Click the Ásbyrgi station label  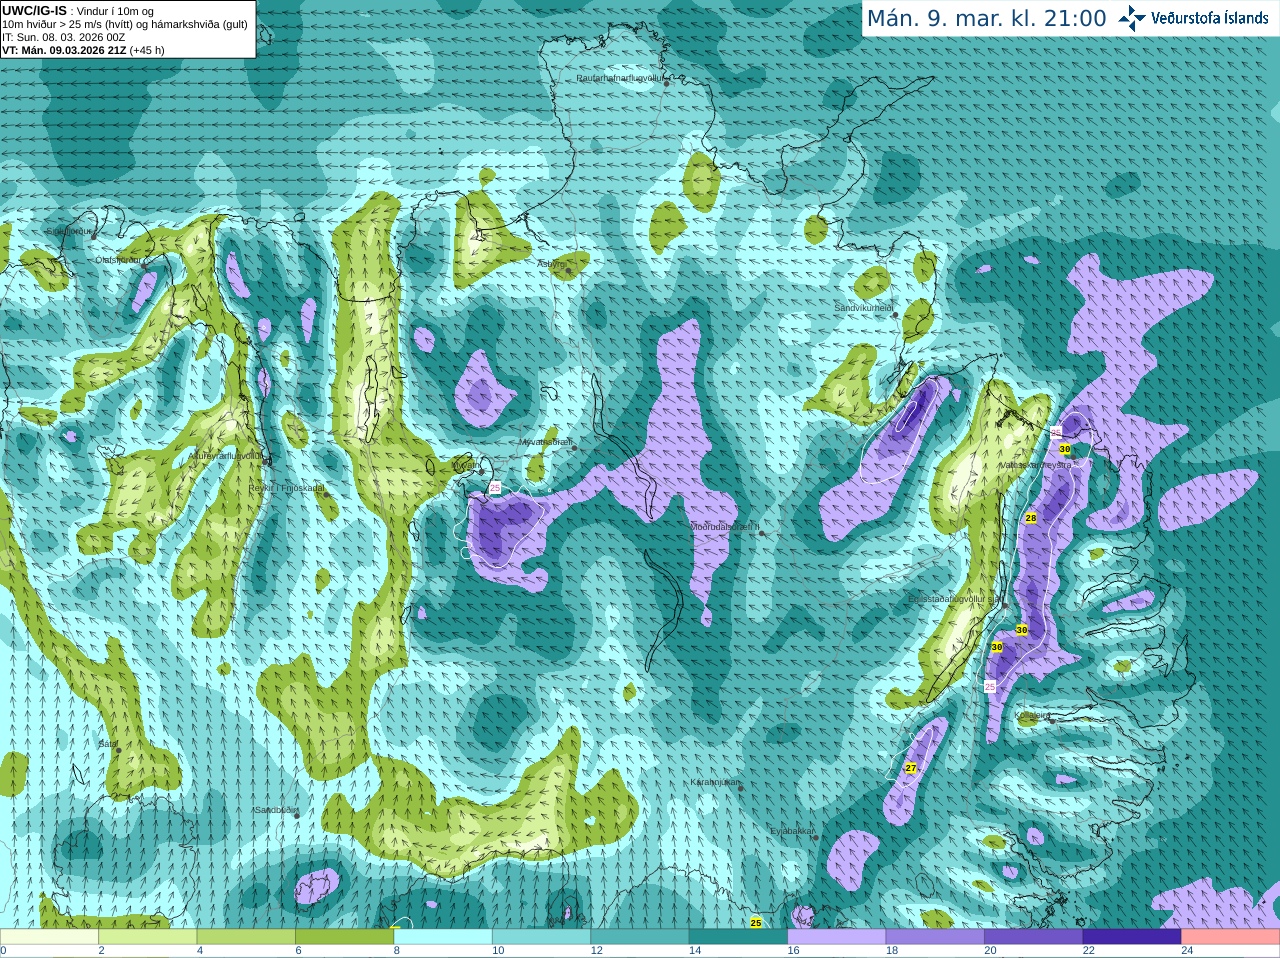tap(550, 264)
